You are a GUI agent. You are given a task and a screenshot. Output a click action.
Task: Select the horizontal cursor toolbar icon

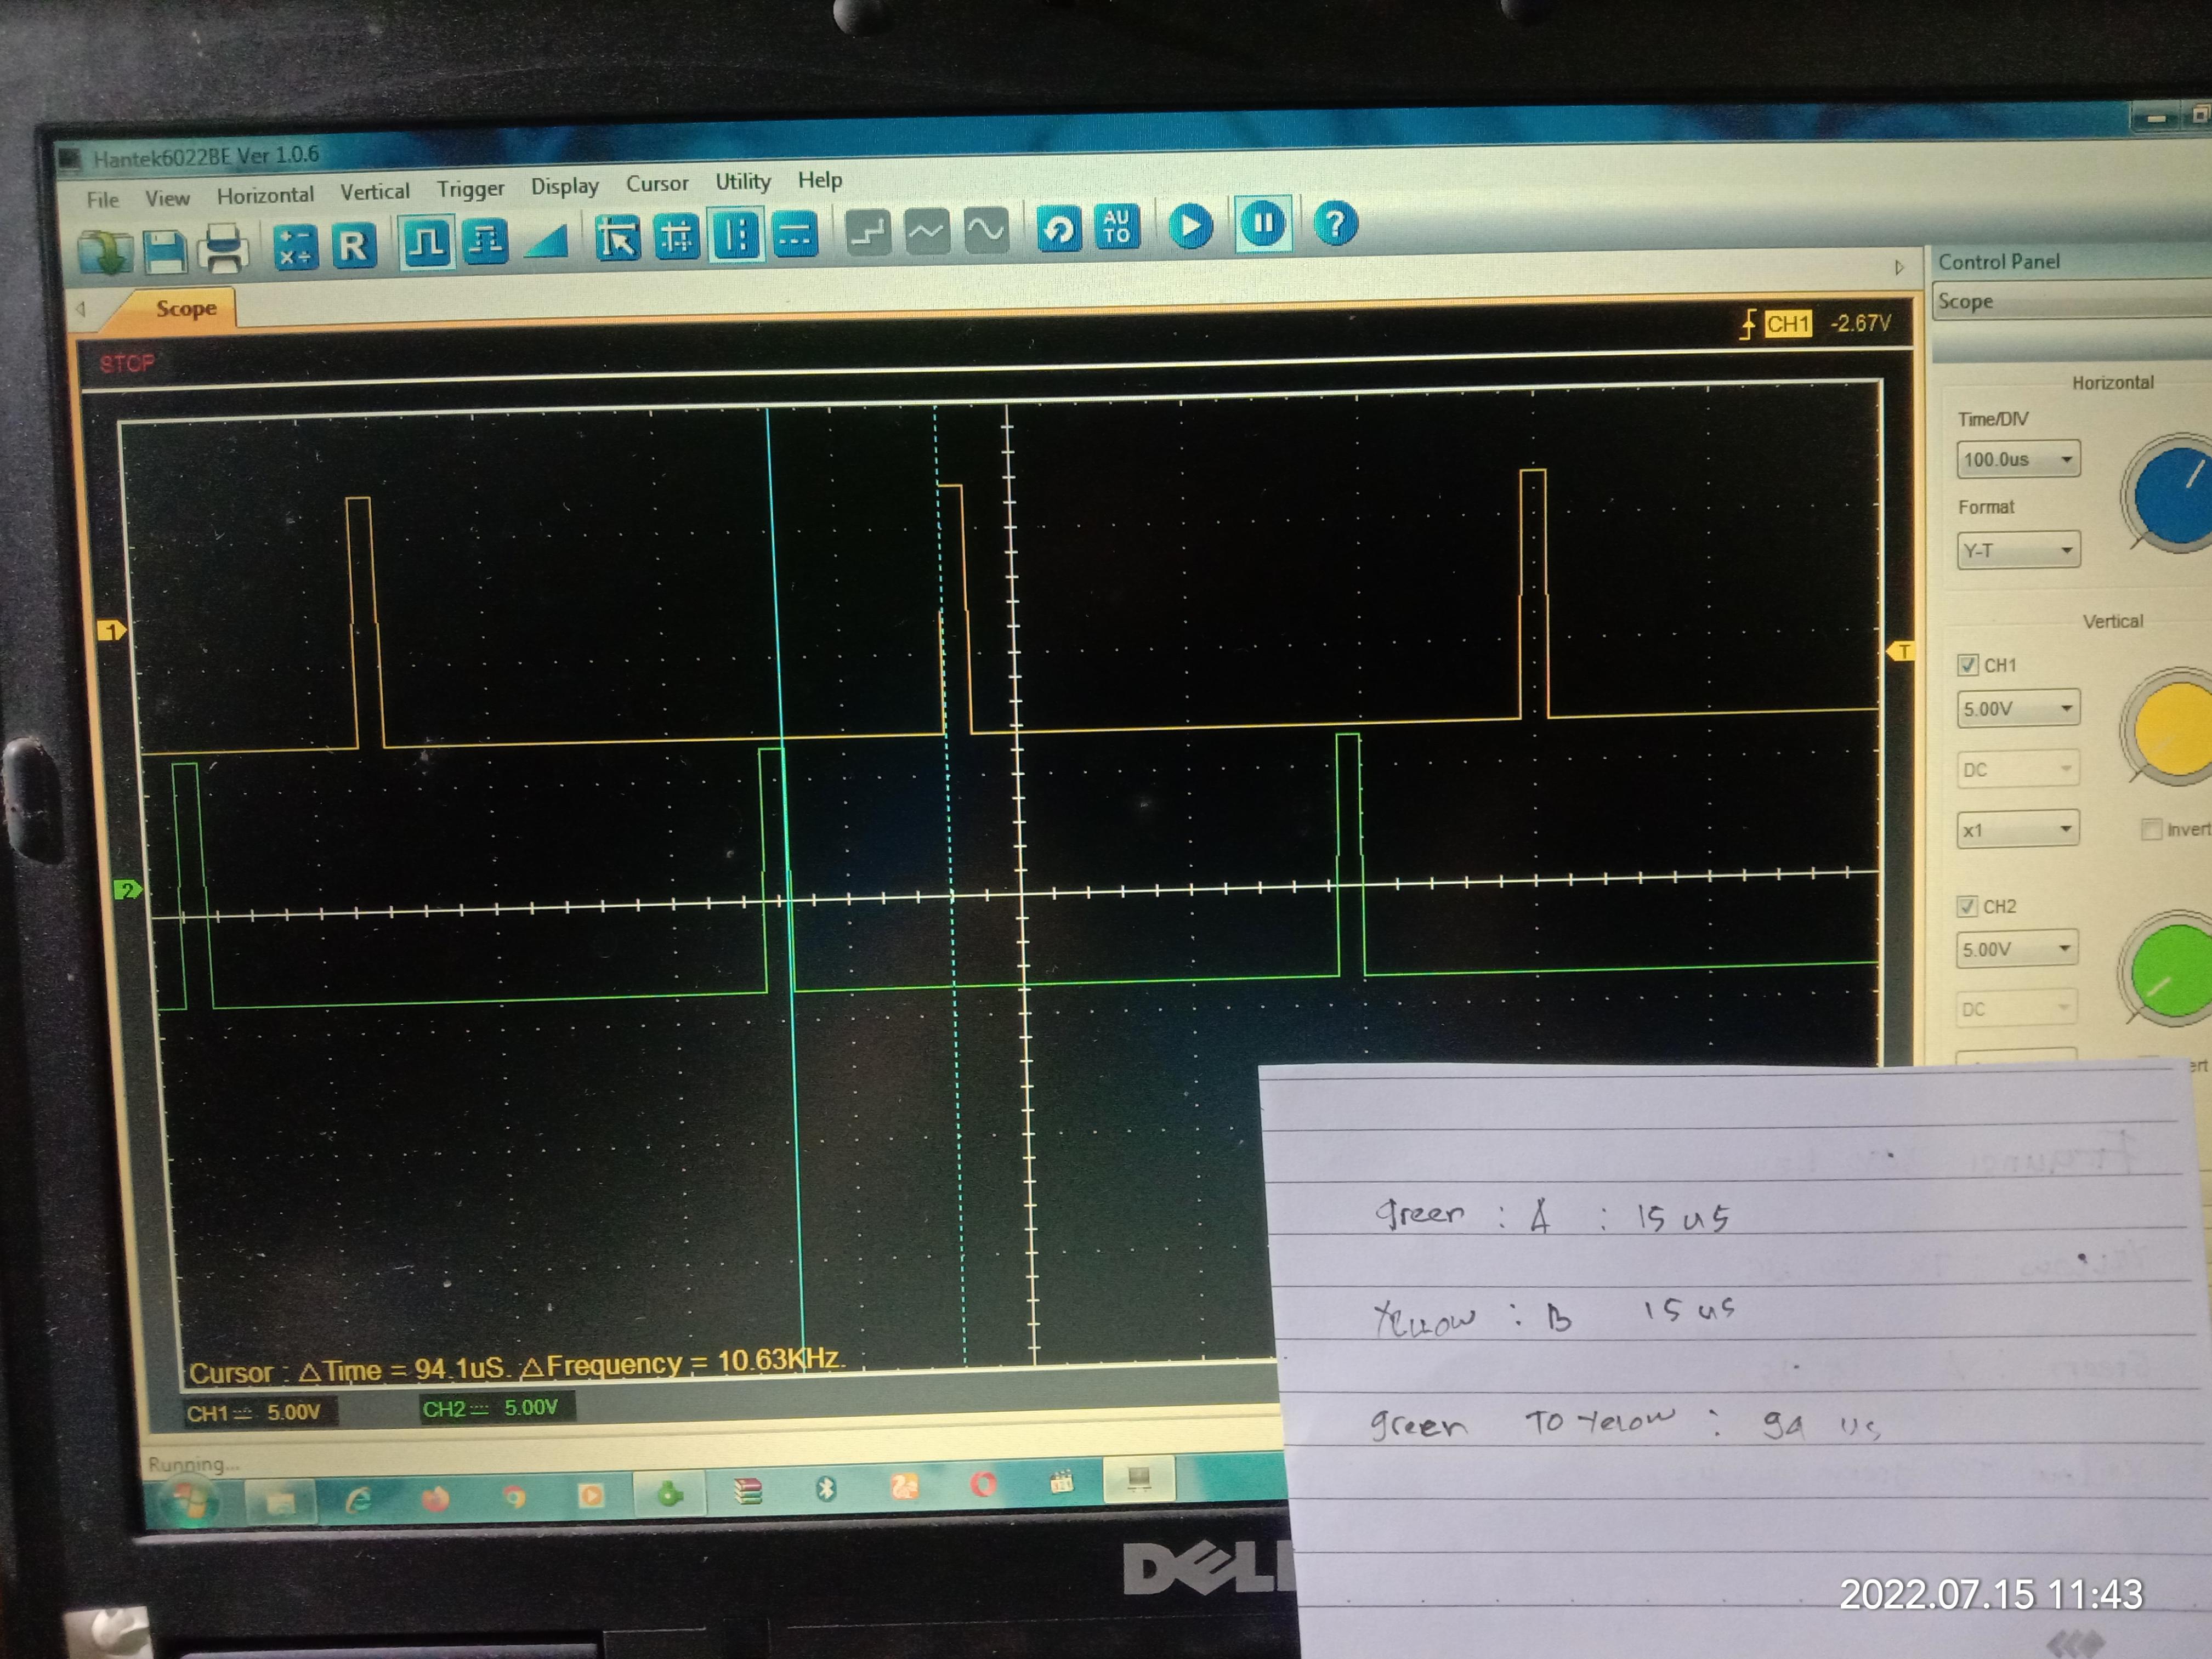[x=796, y=235]
